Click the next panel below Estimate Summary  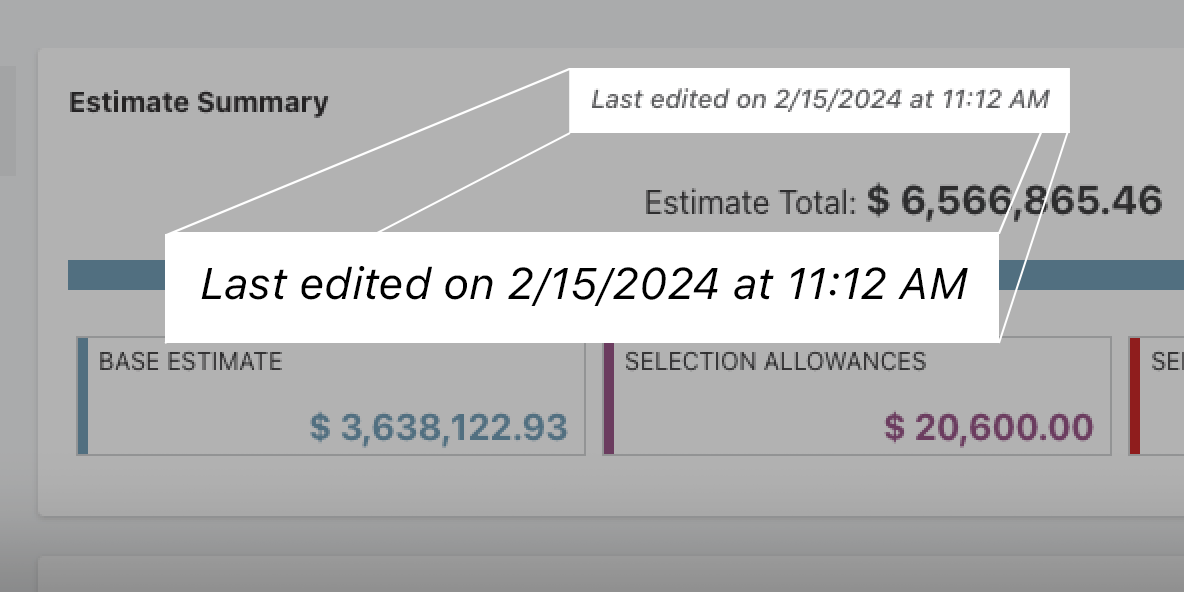tap(600, 575)
